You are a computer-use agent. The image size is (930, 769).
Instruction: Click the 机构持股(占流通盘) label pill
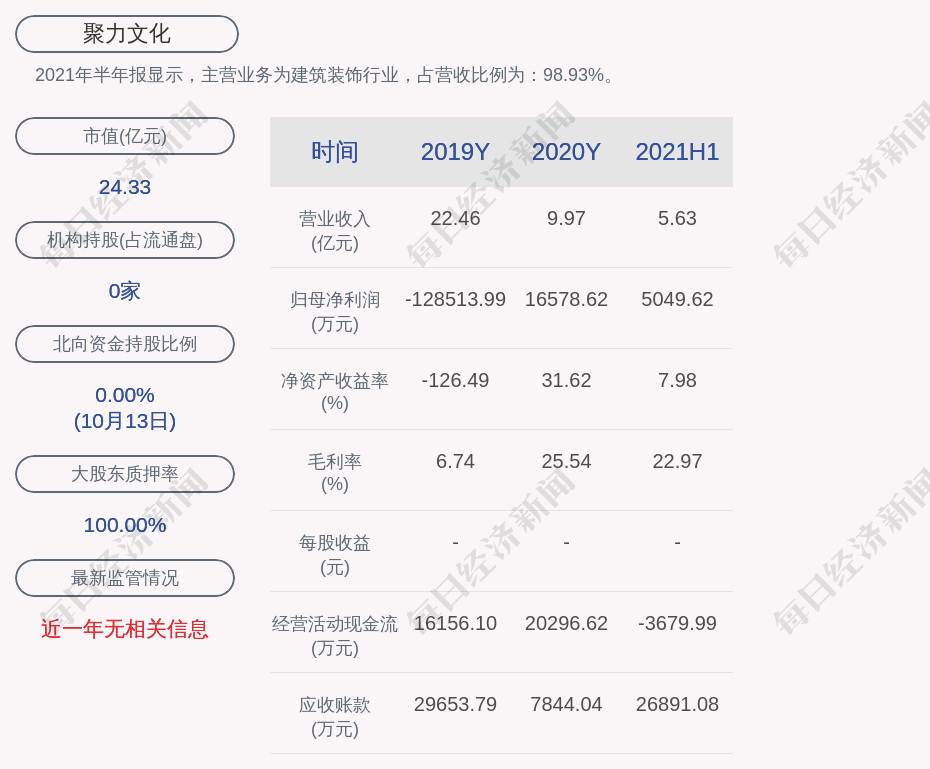tap(125, 240)
